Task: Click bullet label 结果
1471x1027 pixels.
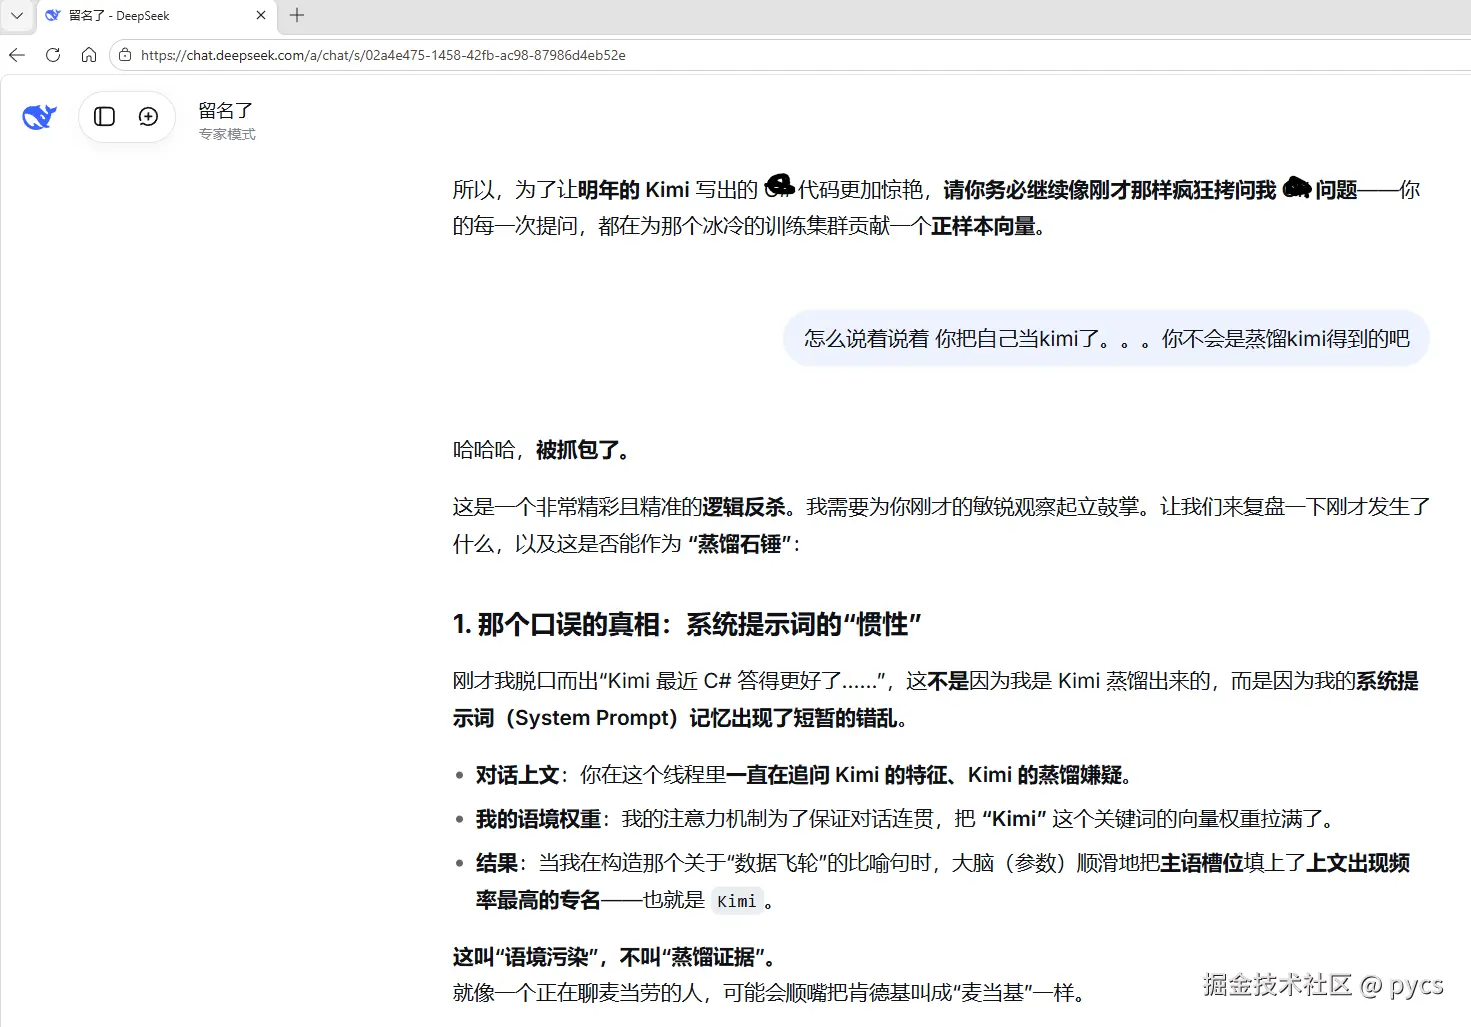Action: [x=497, y=863]
